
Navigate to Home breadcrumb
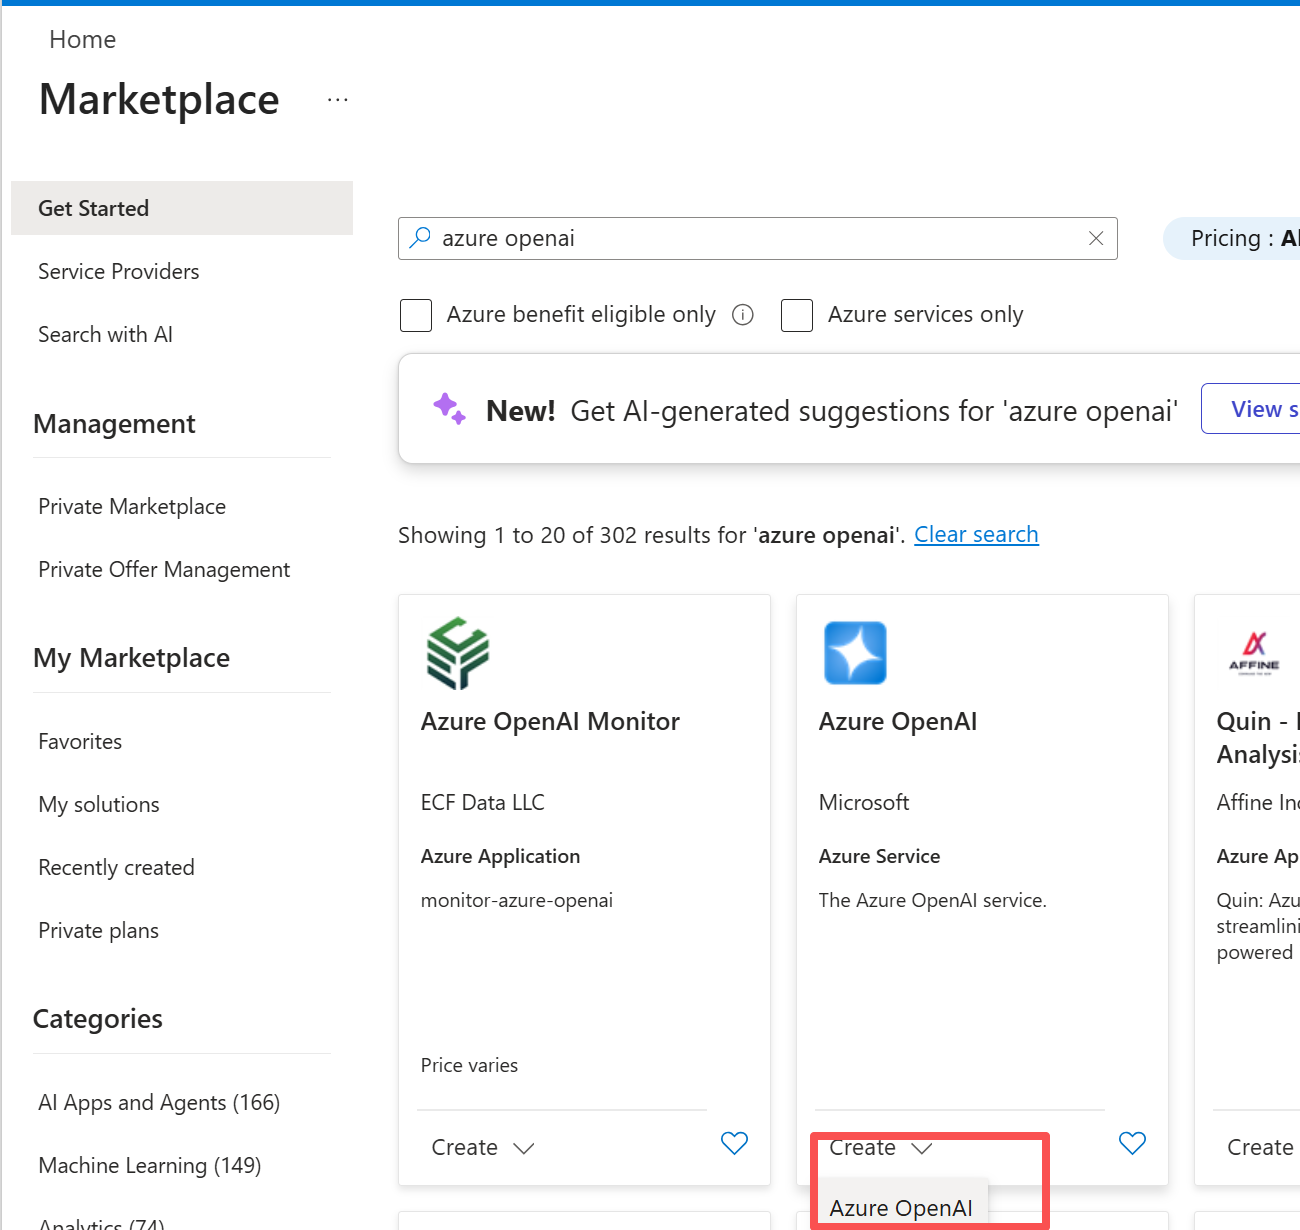[83, 39]
